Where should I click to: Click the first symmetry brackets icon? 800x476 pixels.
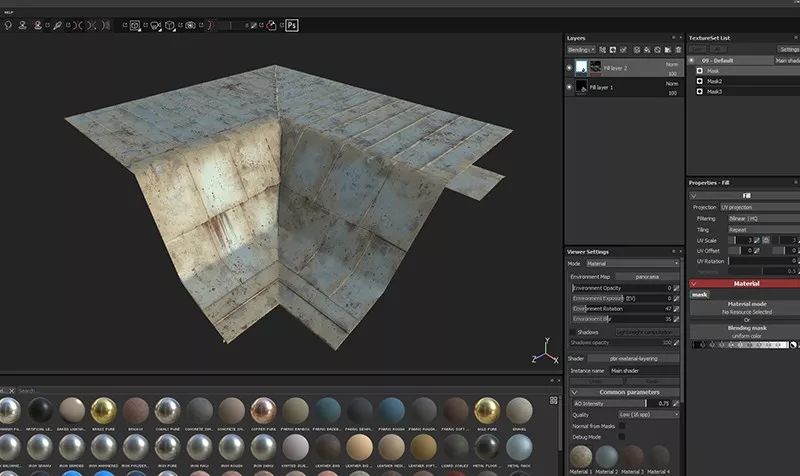point(78,25)
